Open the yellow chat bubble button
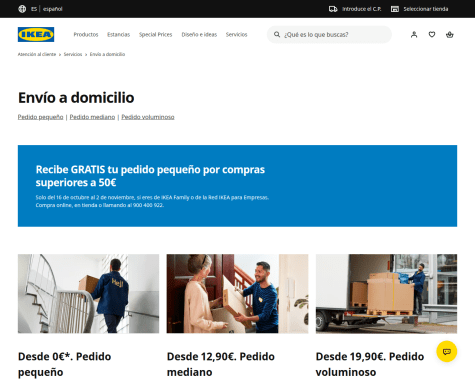Viewport: 475px width, 380px height. pyautogui.click(x=447, y=351)
